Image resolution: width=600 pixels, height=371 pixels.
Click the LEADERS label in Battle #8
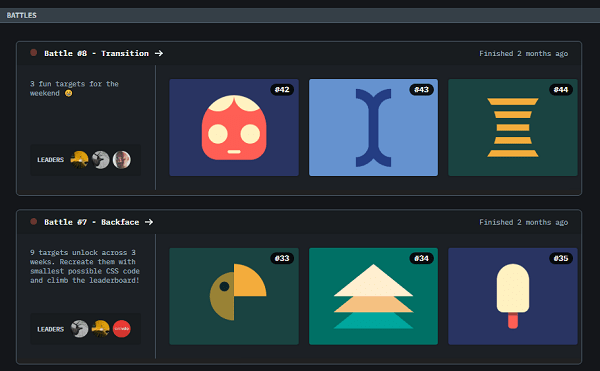coord(51,160)
